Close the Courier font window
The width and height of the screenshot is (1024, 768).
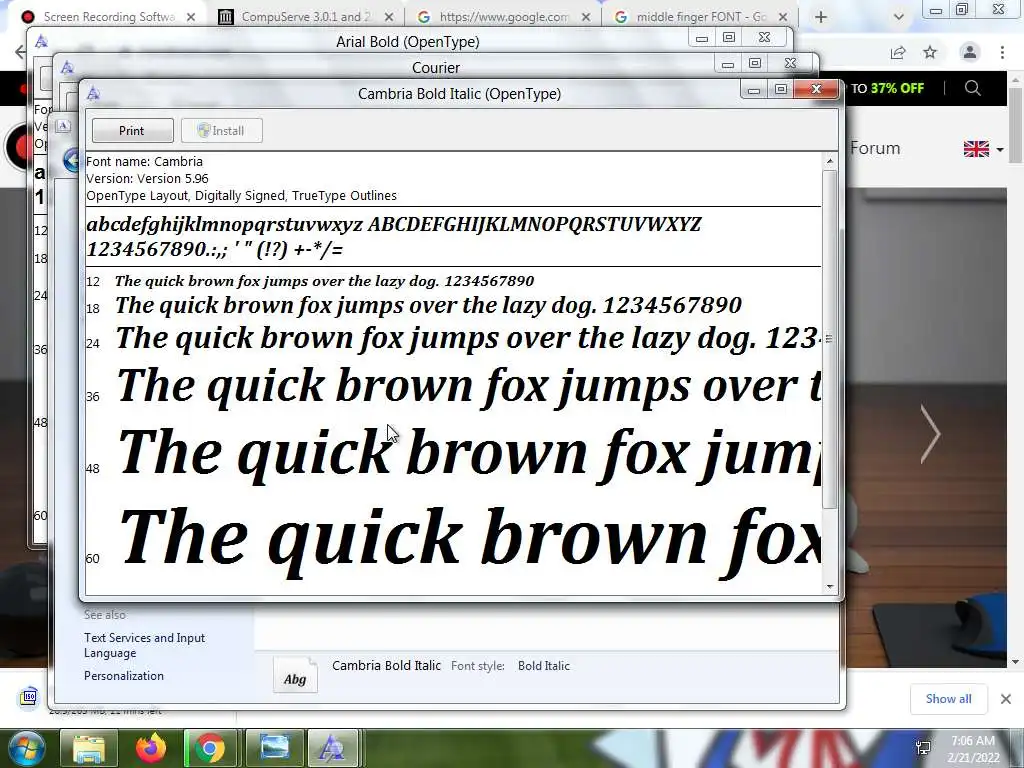(x=791, y=63)
